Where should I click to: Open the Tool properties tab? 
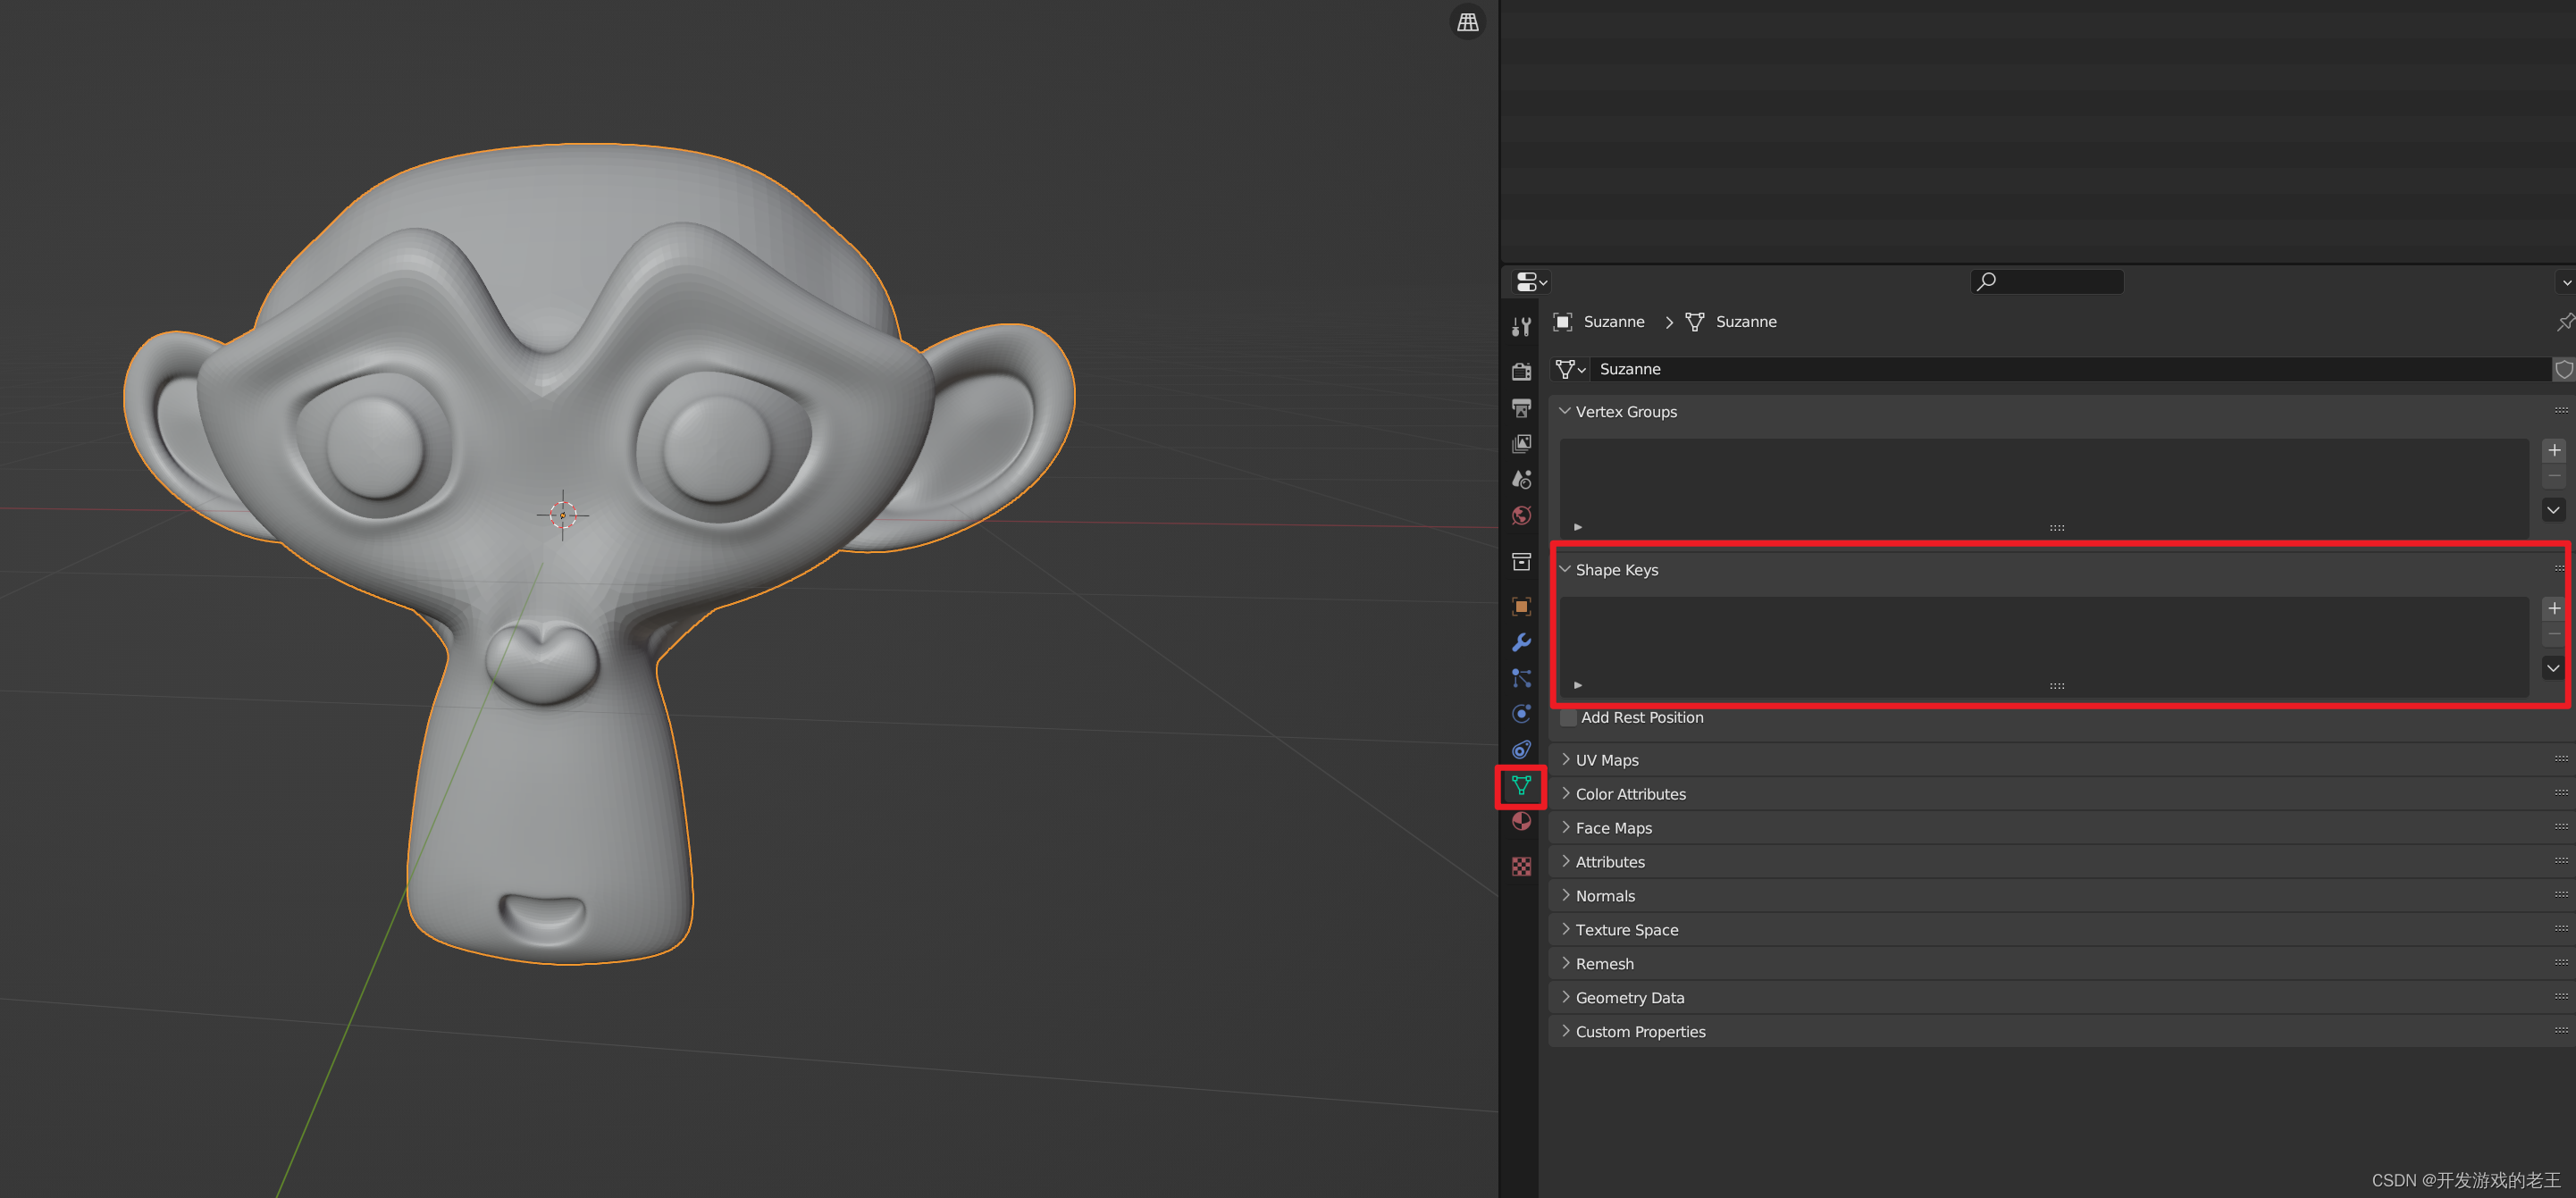[x=1521, y=327]
